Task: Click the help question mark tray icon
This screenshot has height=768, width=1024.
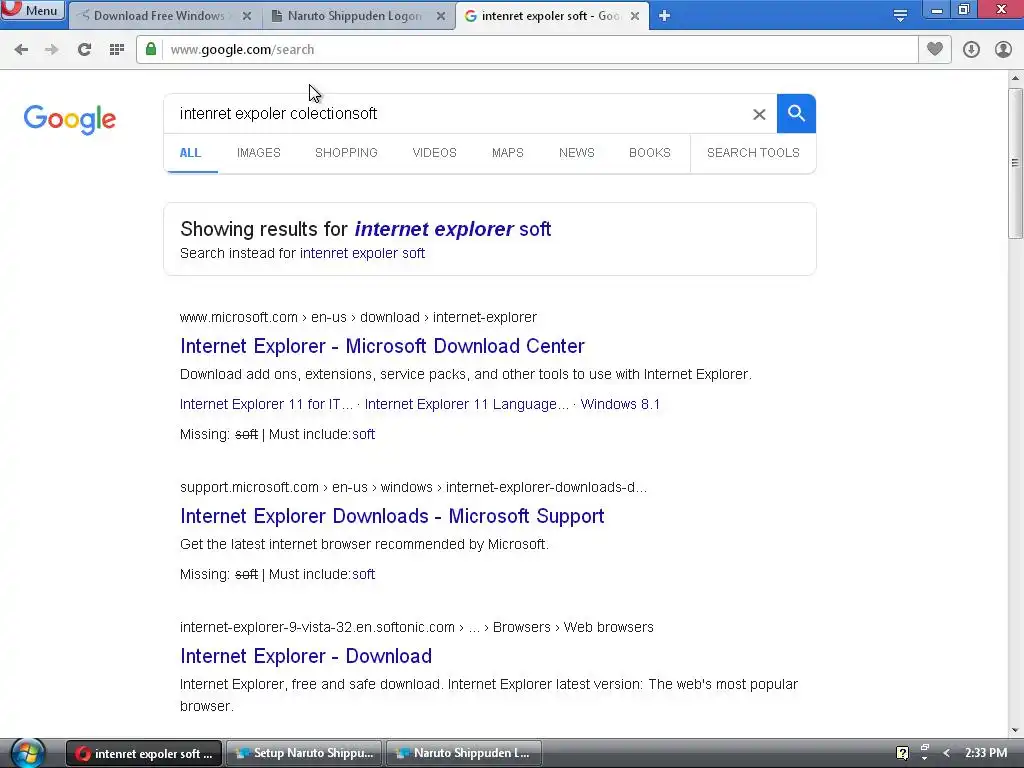Action: pyautogui.click(x=902, y=754)
